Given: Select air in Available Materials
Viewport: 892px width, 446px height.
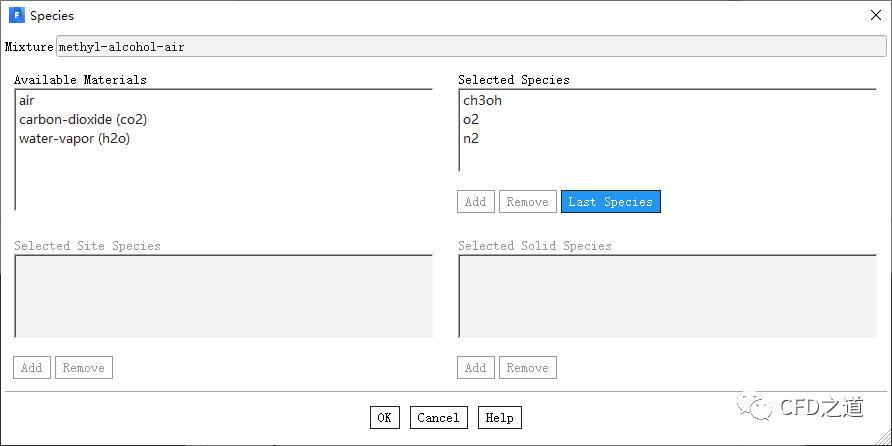Looking at the screenshot, I should (27, 100).
